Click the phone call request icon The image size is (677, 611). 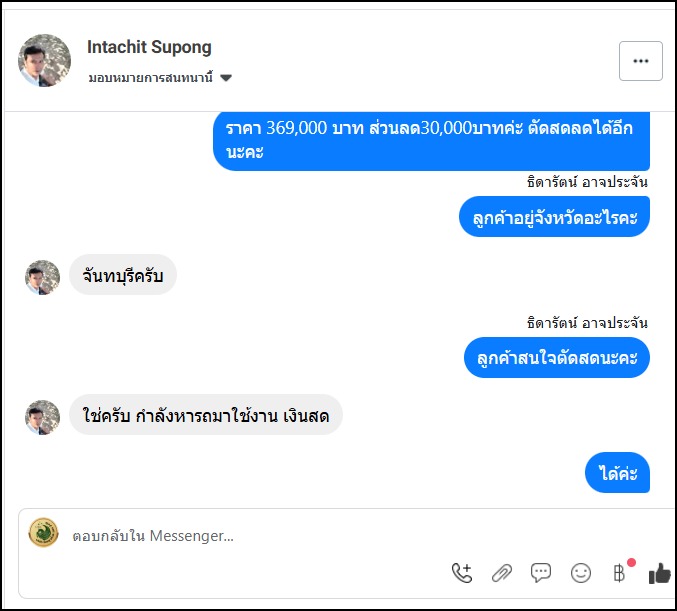(461, 573)
